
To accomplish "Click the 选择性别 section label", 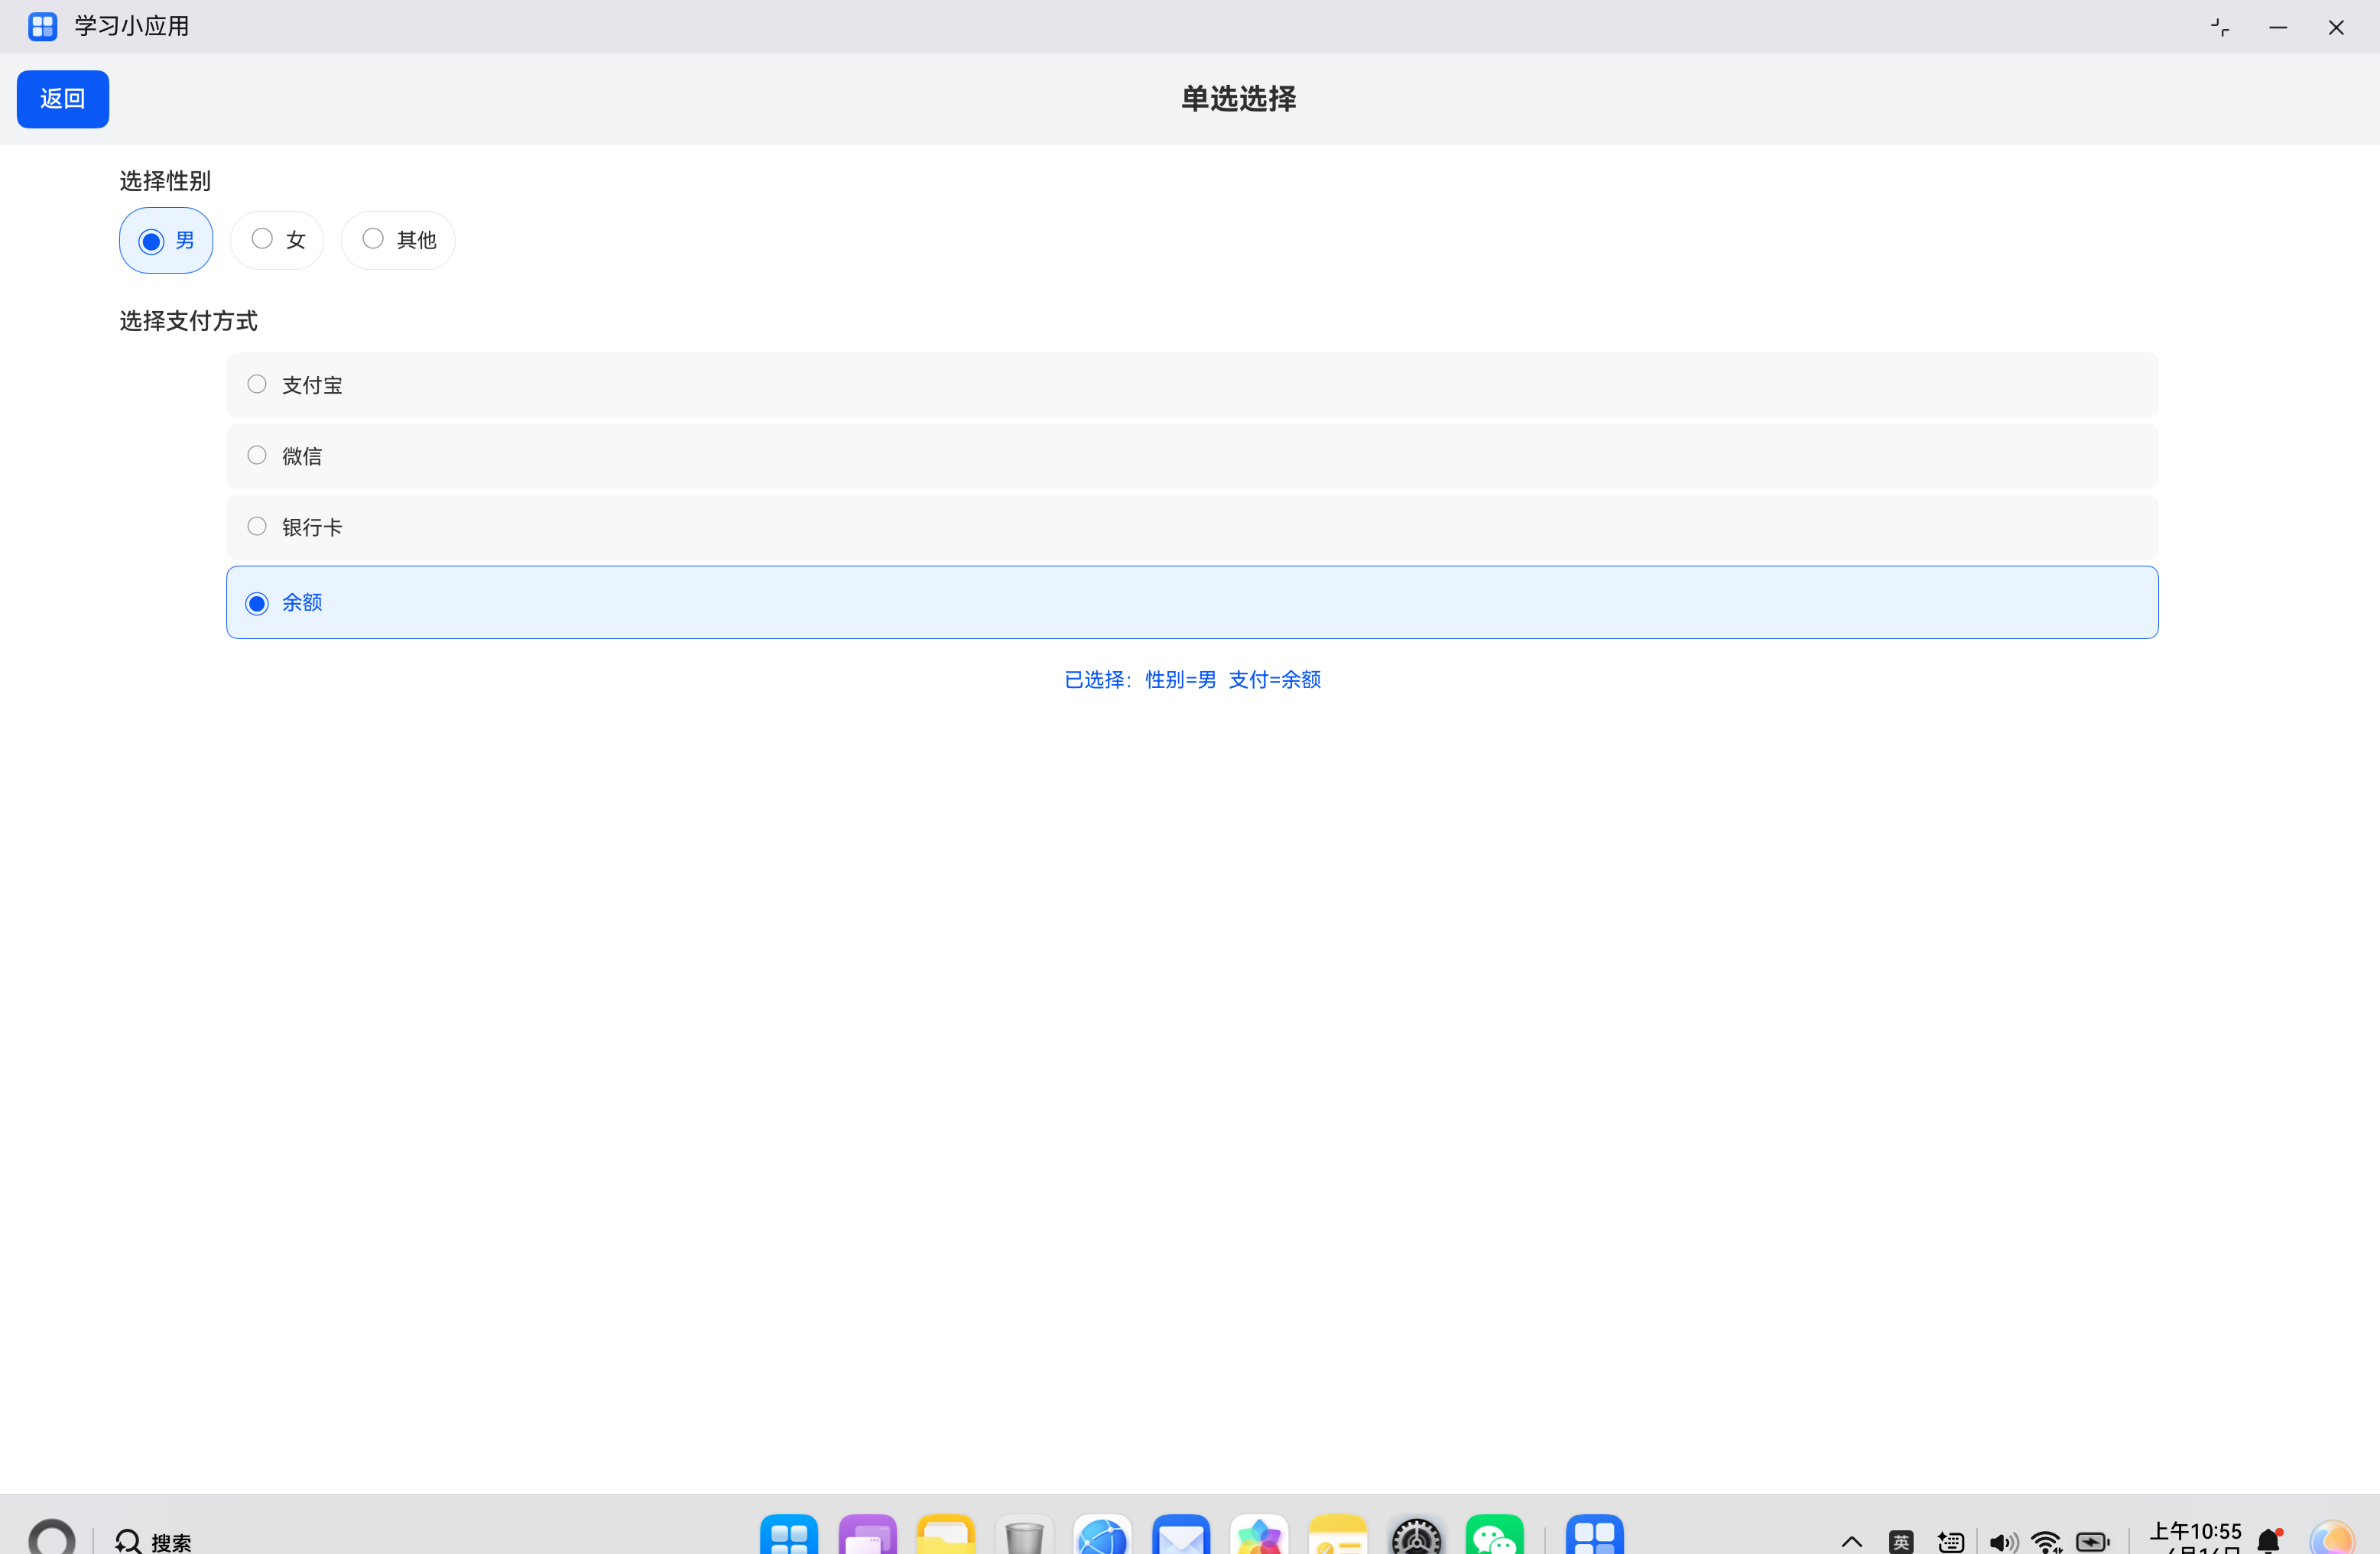I will (x=165, y=181).
